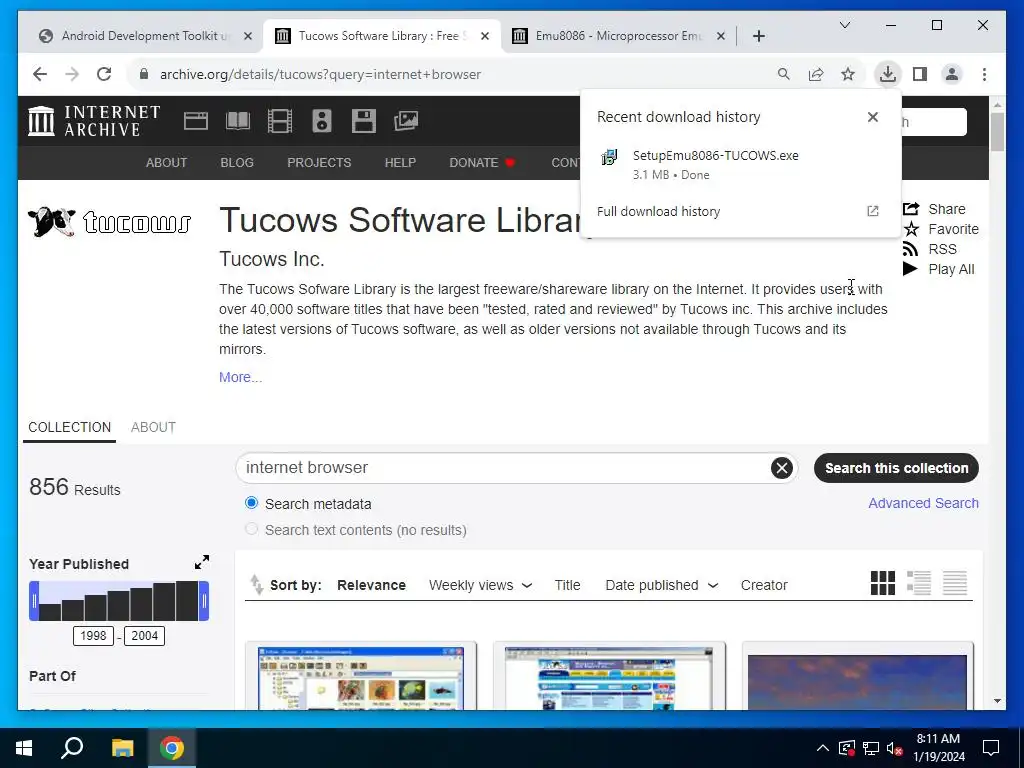Viewport: 1024px width, 768px height.
Task: Switch to Android Development Toolkit tab
Action: (x=146, y=36)
